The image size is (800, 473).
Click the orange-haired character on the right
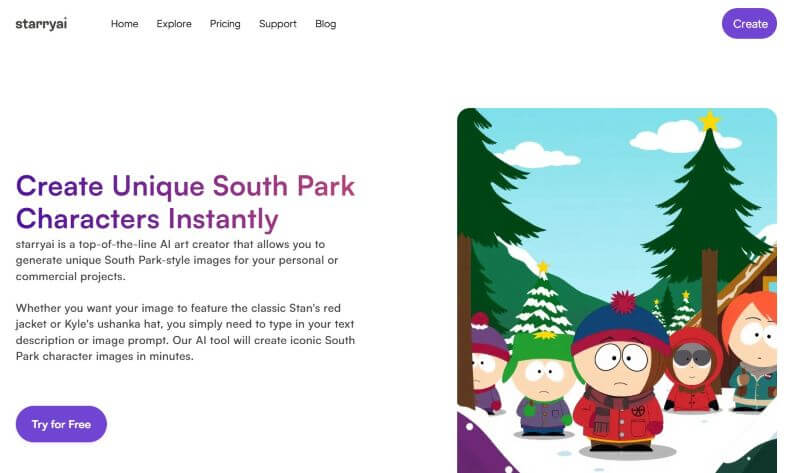click(x=752, y=352)
